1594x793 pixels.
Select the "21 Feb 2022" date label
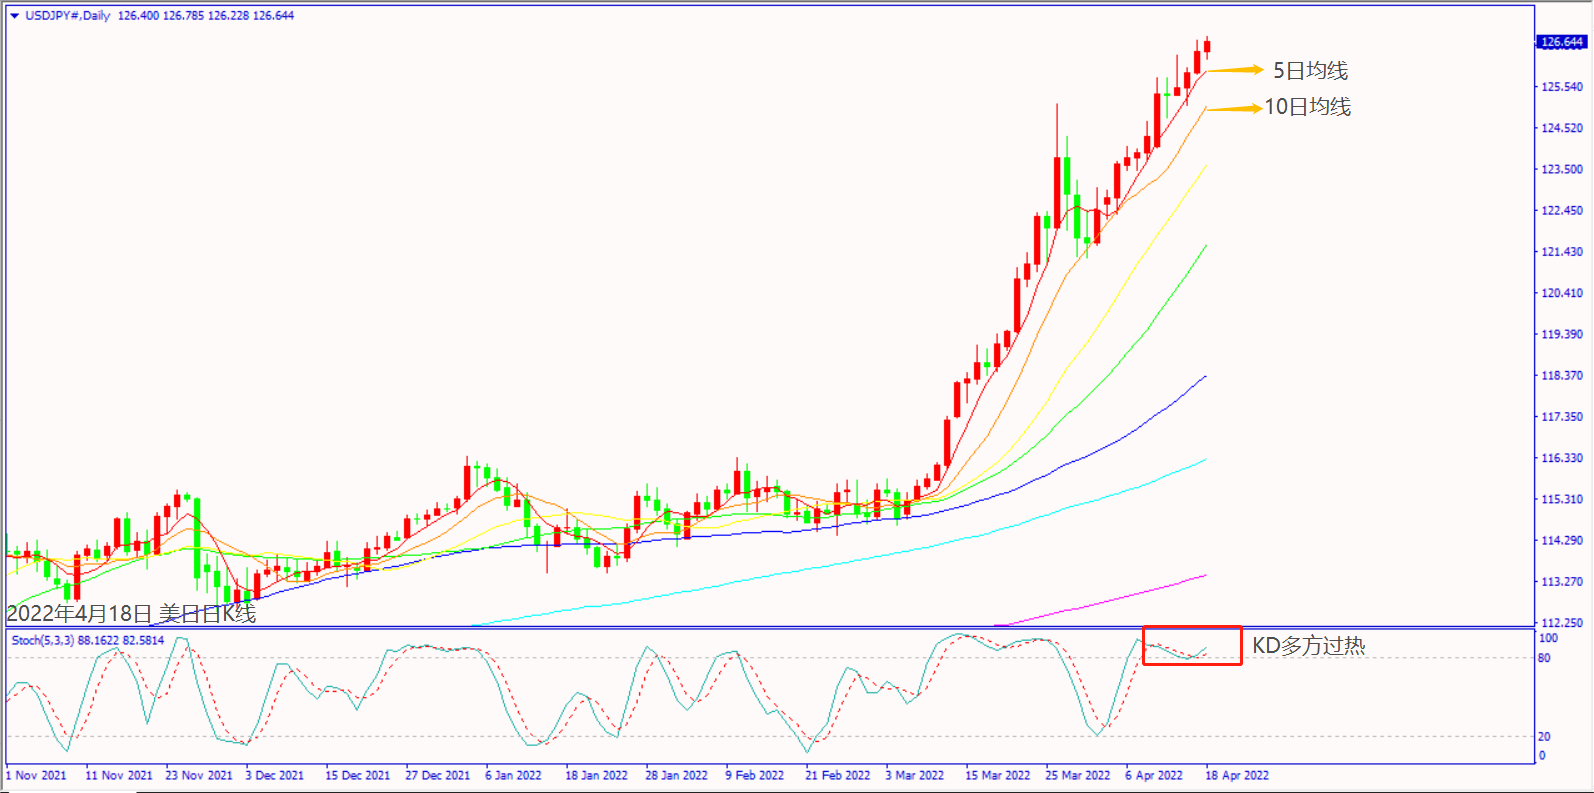[x=838, y=775]
